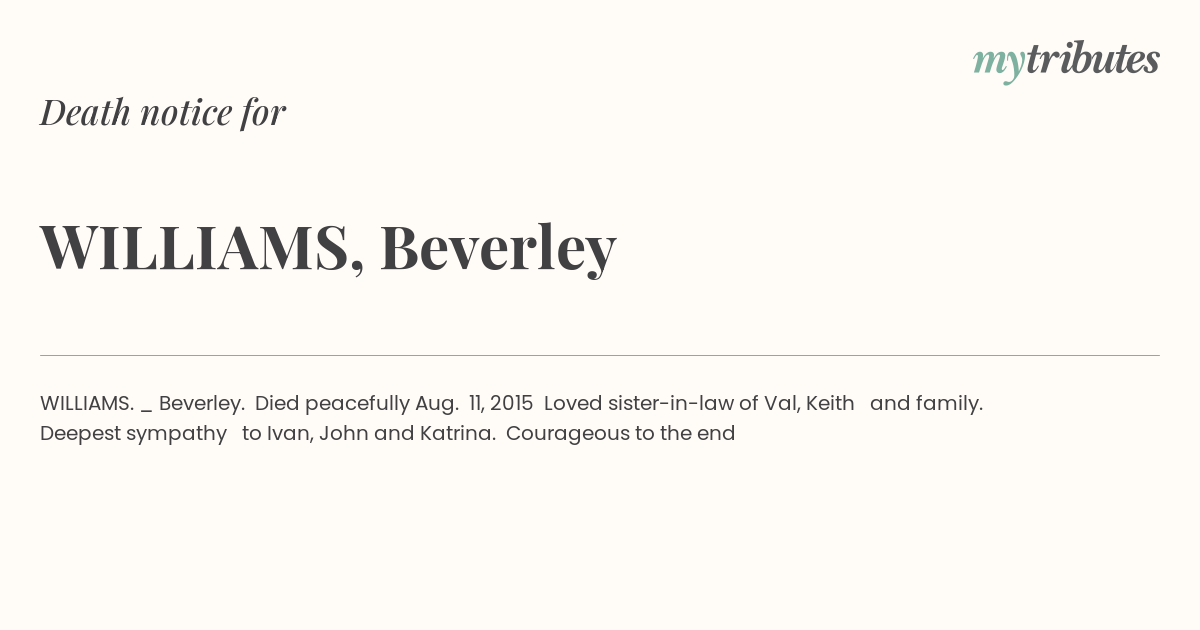Click "Courageous to the end" phrase
Viewport: 1200px width, 630px height.
click(621, 434)
